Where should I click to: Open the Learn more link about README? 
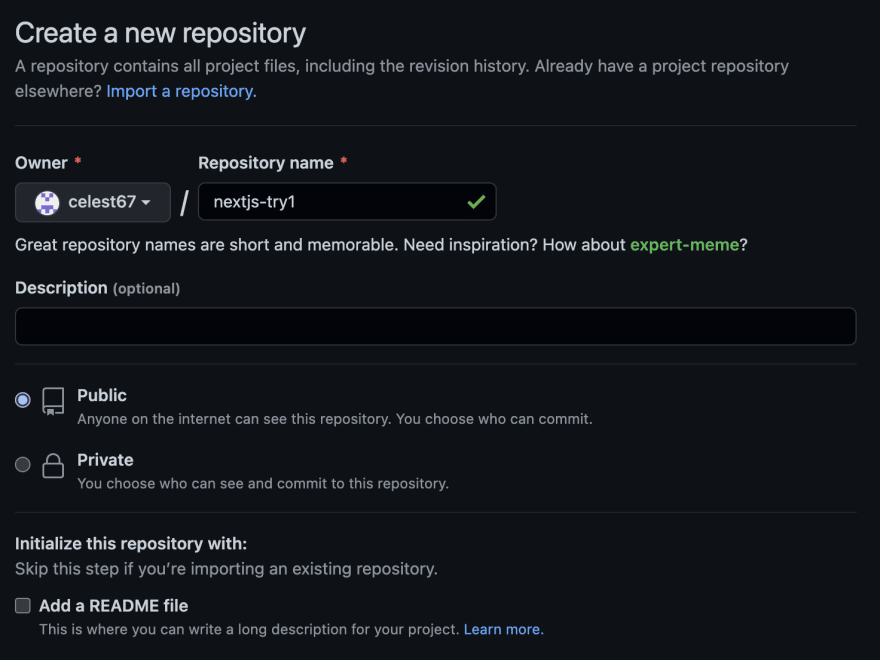[x=503, y=629]
